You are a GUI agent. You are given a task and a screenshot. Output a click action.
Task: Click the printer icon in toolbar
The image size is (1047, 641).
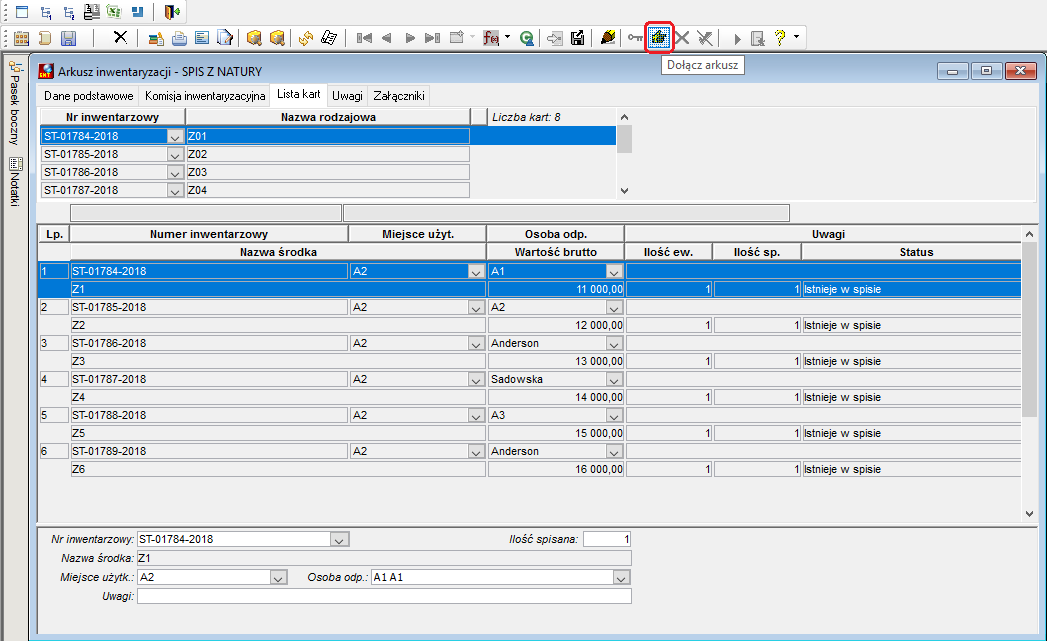click(179, 38)
